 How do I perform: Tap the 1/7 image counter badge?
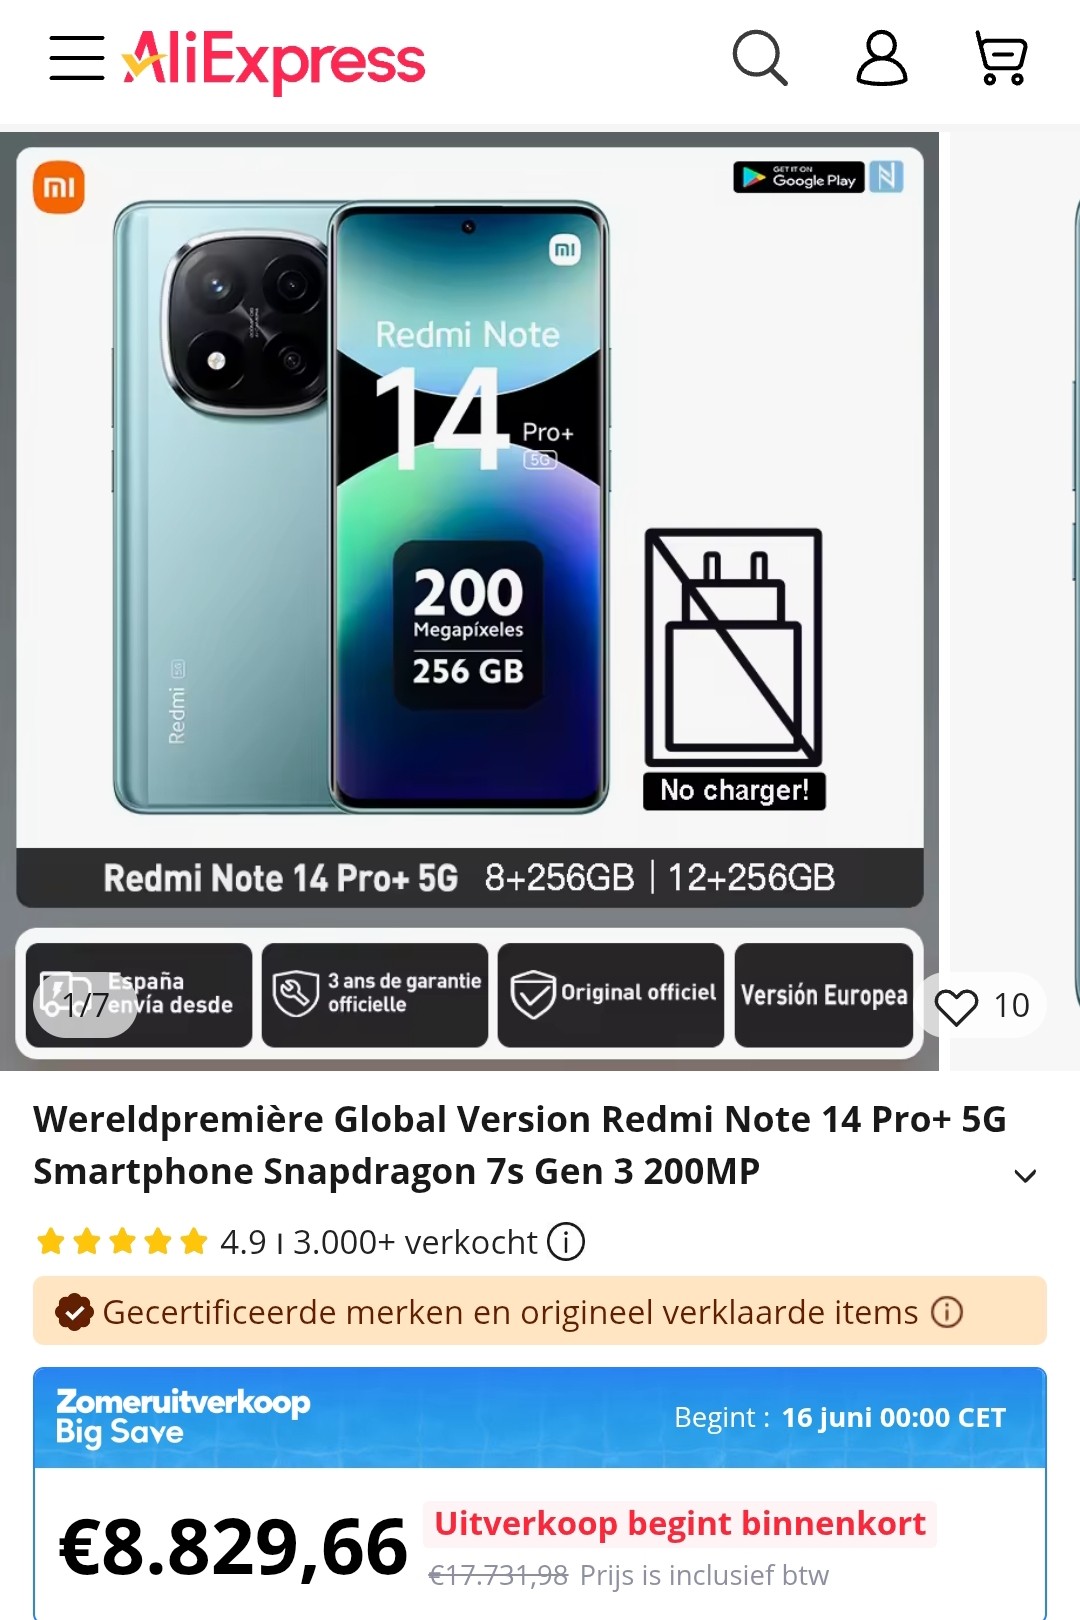(x=85, y=1004)
